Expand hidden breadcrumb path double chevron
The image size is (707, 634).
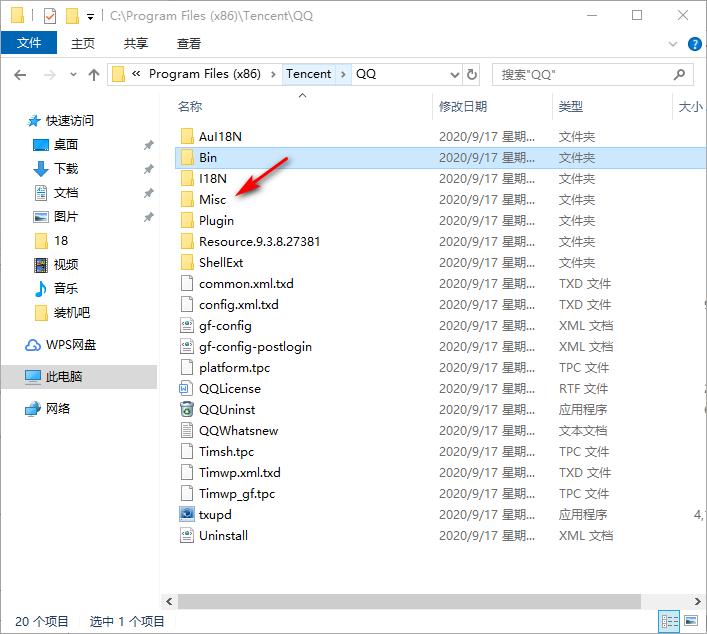[x=136, y=74]
